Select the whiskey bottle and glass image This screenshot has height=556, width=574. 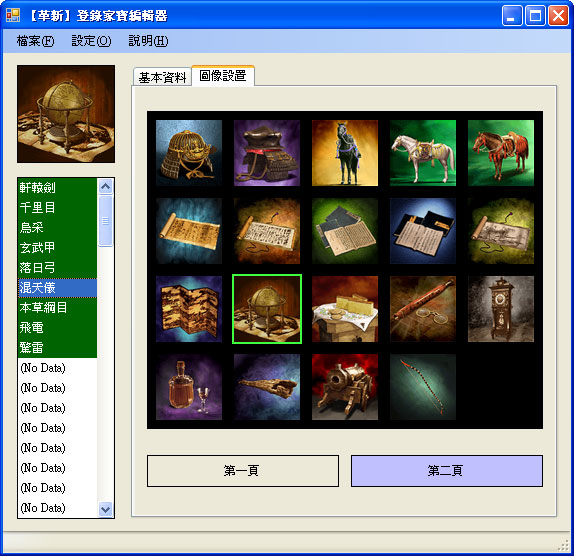click(x=189, y=387)
